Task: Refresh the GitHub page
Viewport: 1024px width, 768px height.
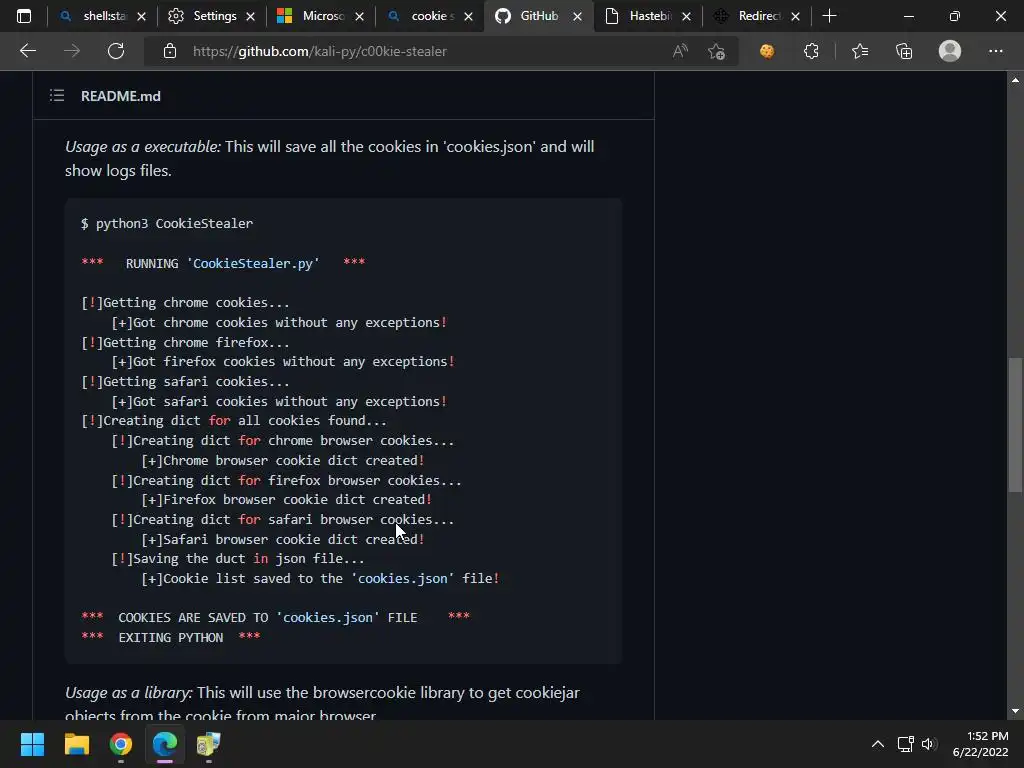Action: click(116, 51)
